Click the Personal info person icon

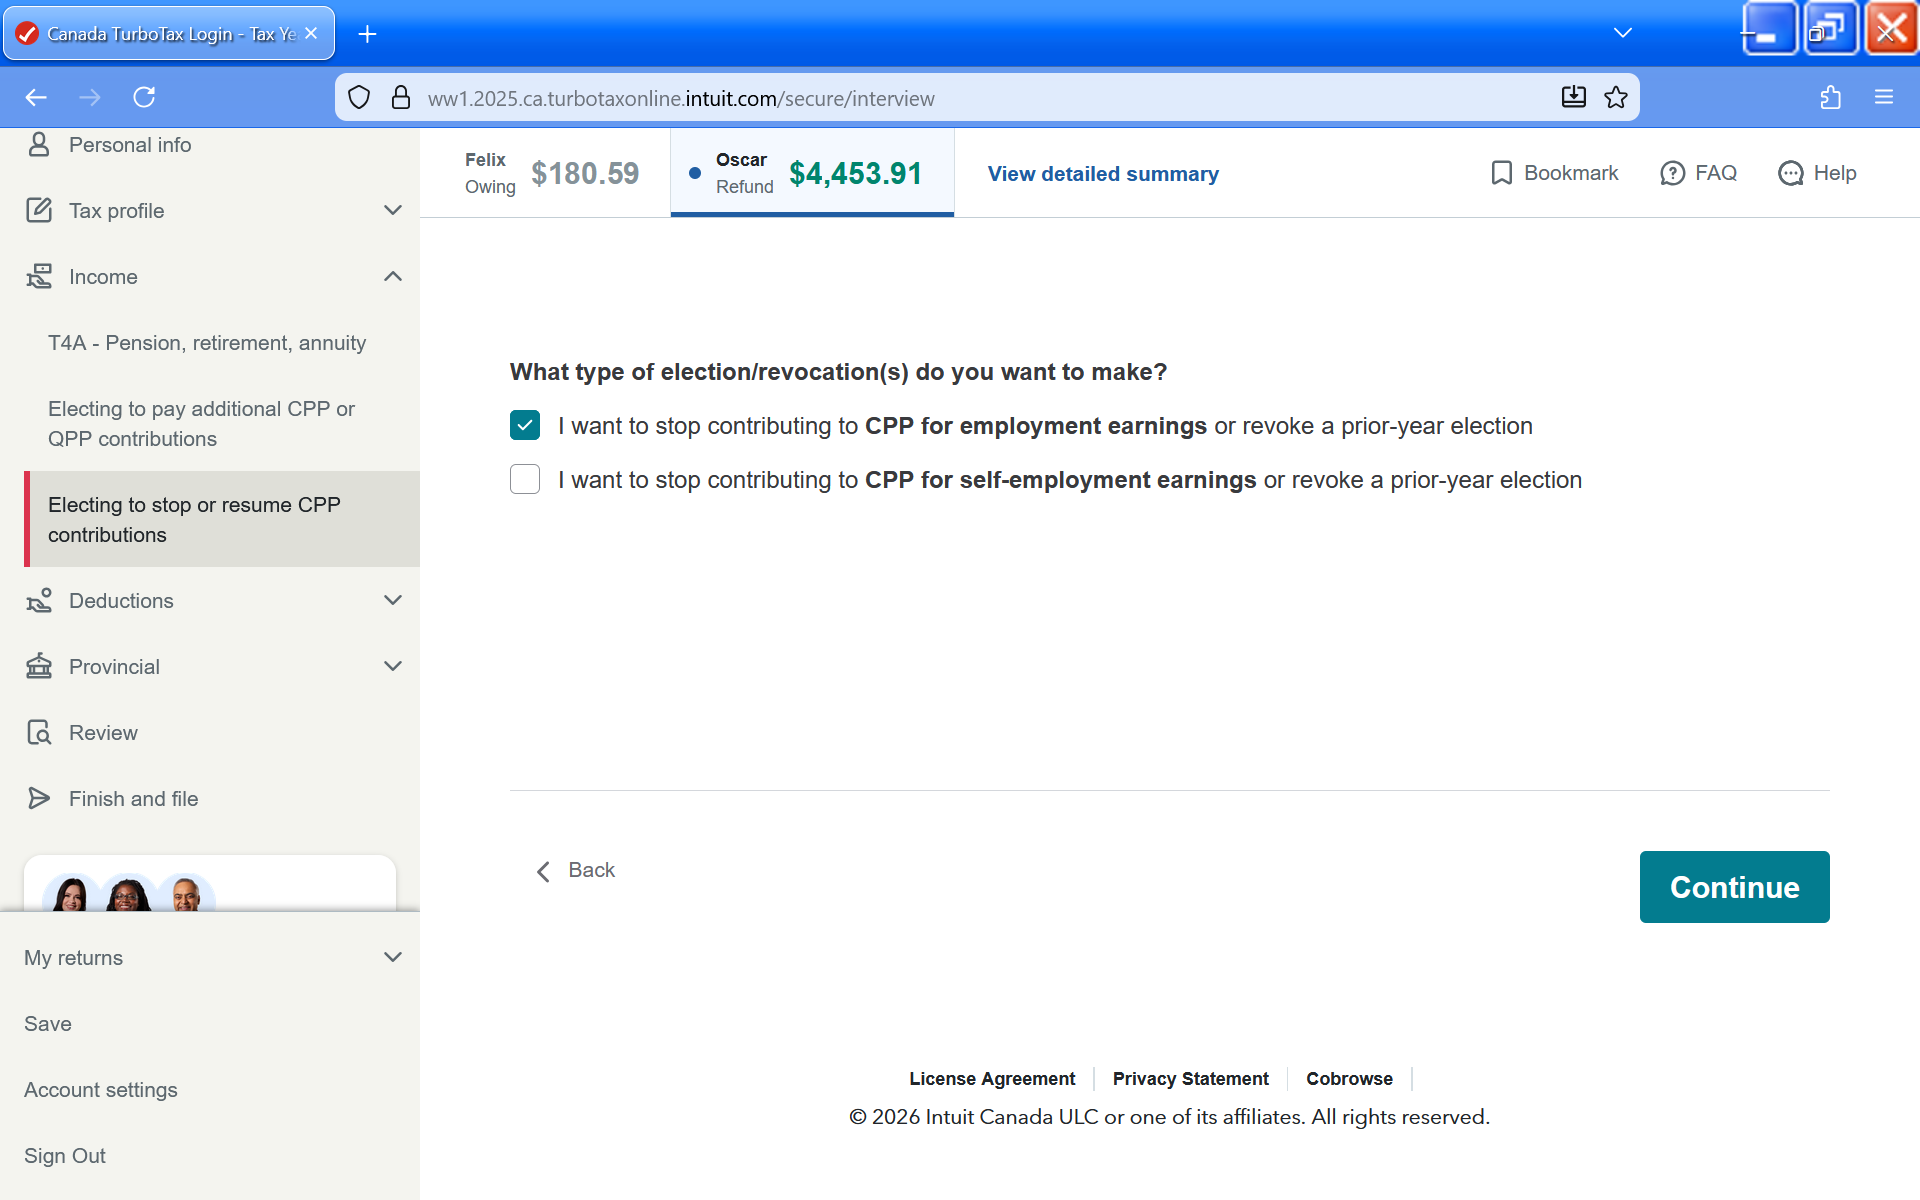tap(39, 145)
